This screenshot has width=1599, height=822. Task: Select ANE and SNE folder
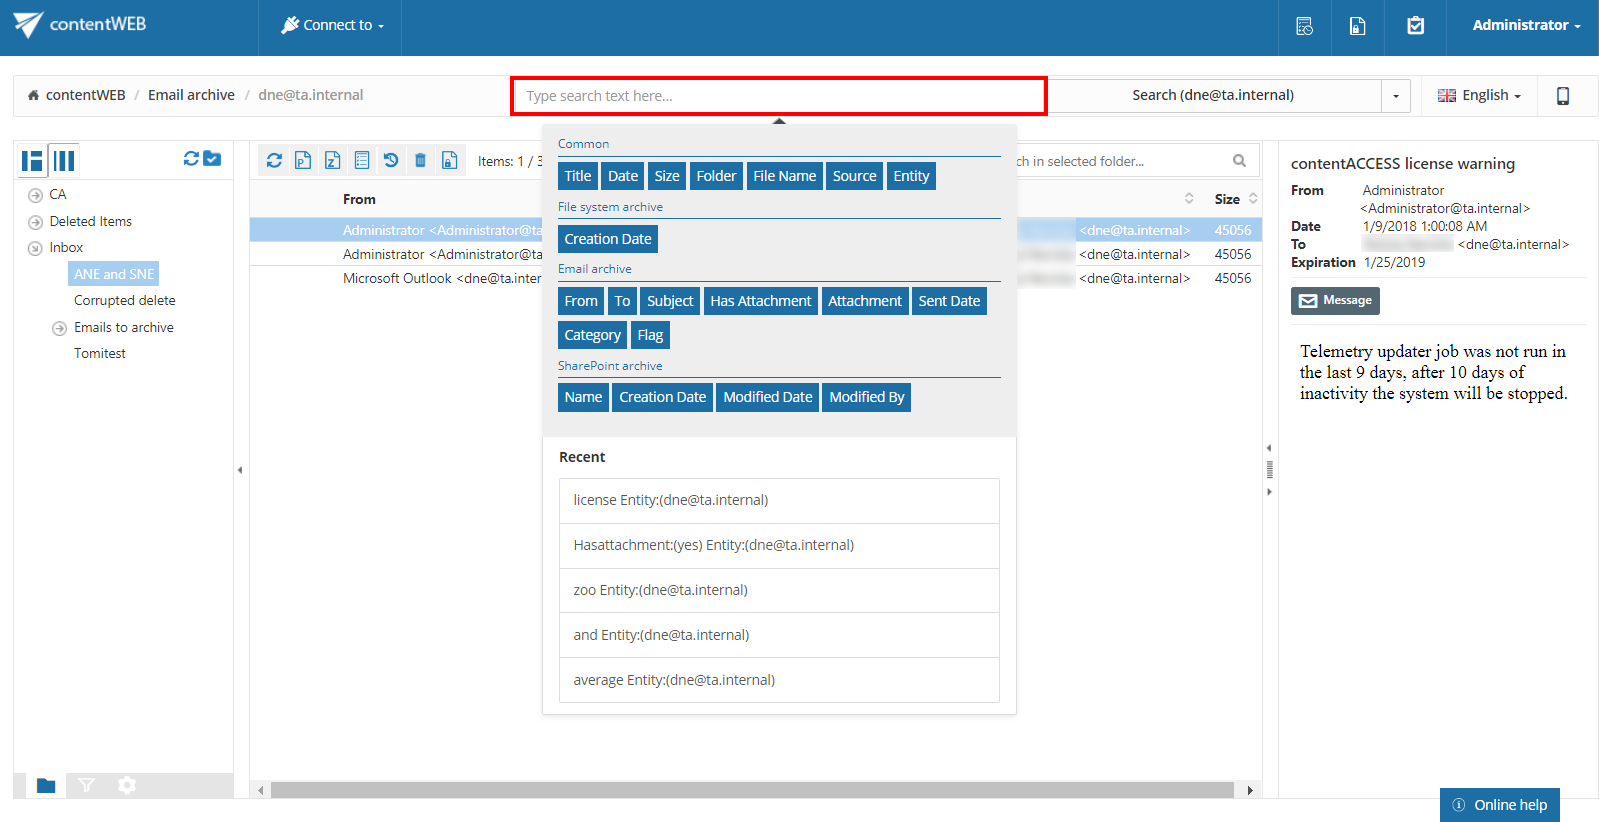pos(114,274)
